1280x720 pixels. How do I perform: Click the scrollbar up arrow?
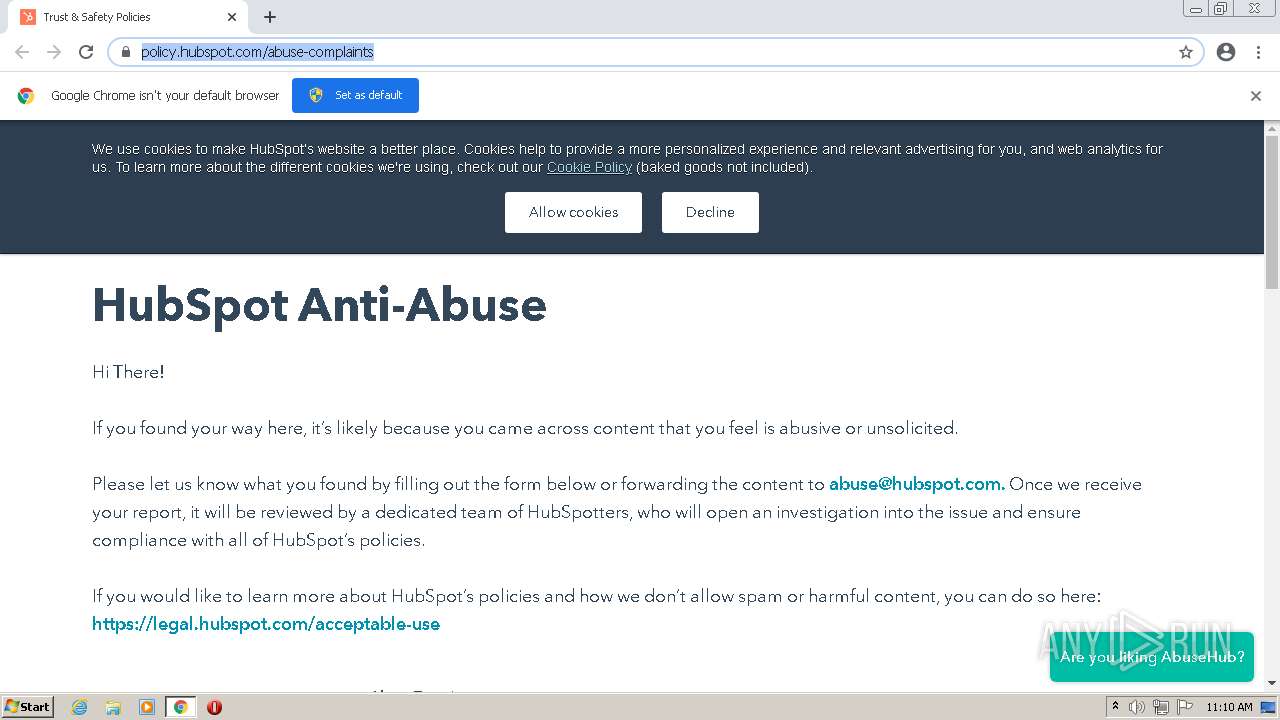tap(1272, 128)
